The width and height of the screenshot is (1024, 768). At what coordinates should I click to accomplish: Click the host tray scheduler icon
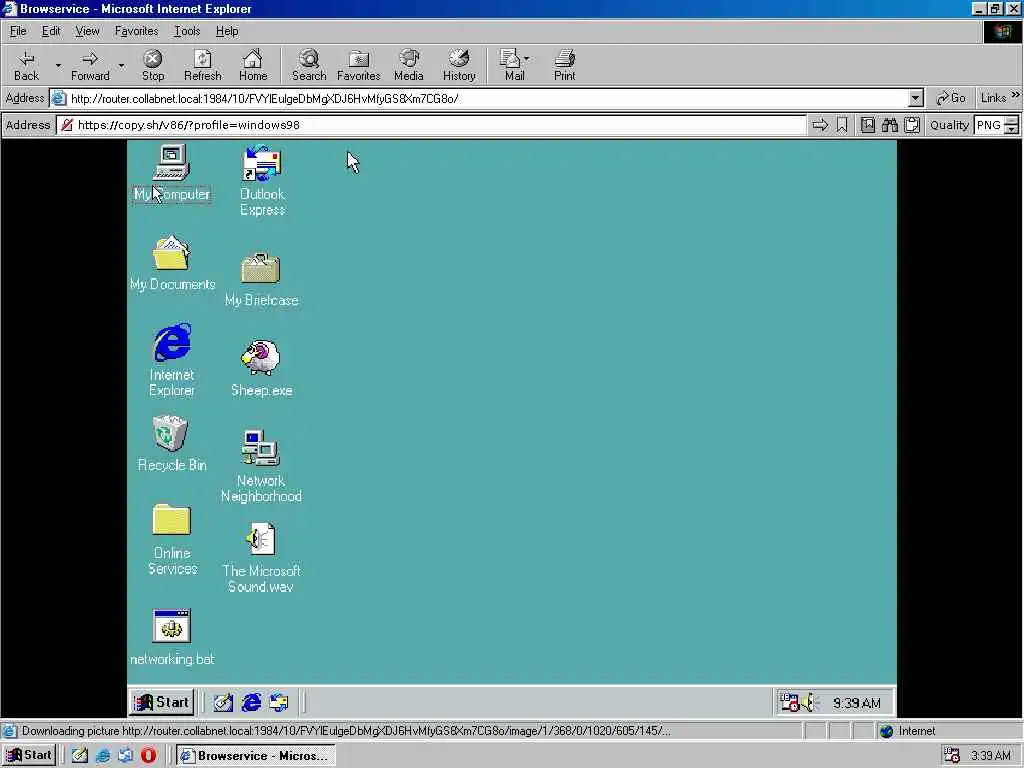pyautogui.click(x=952, y=756)
